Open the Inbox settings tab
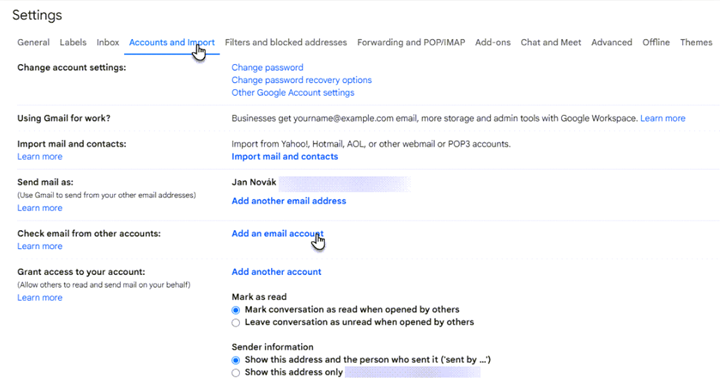Viewport: 720px width, 381px height. click(108, 42)
